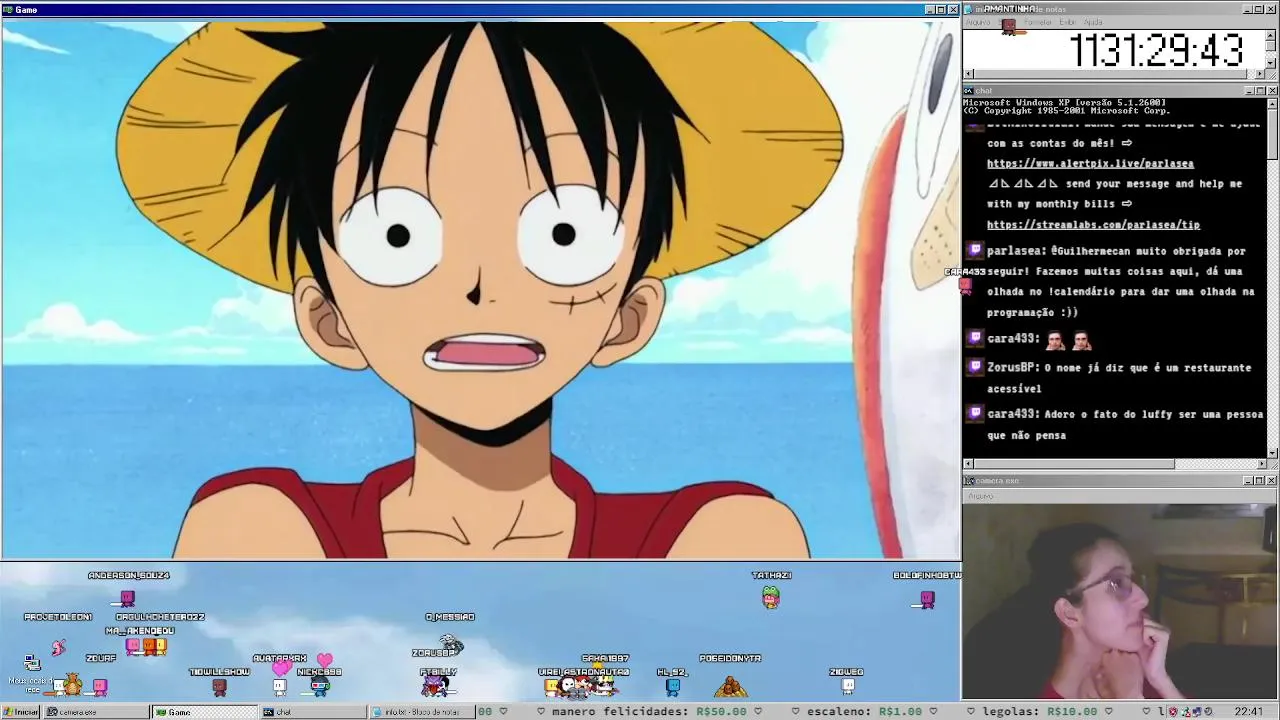This screenshot has height=720, width=1280.
Task: Open Ajuda menu in the notepad window
Action: point(1093,22)
